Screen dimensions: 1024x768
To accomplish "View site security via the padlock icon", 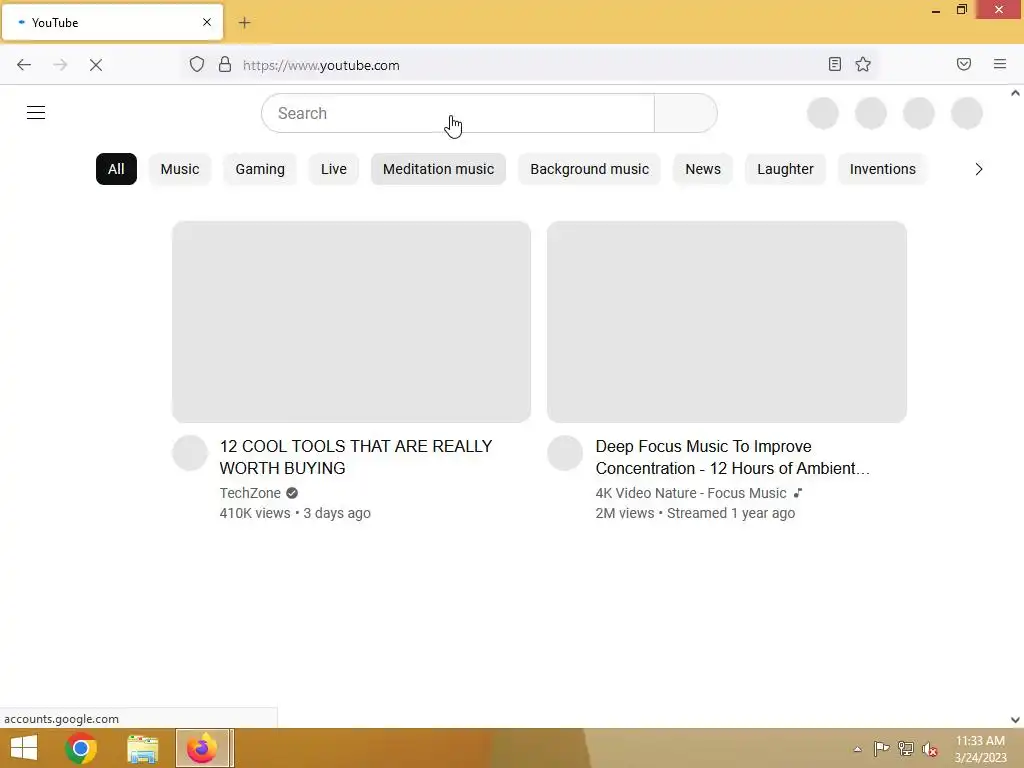I will click(x=225, y=64).
